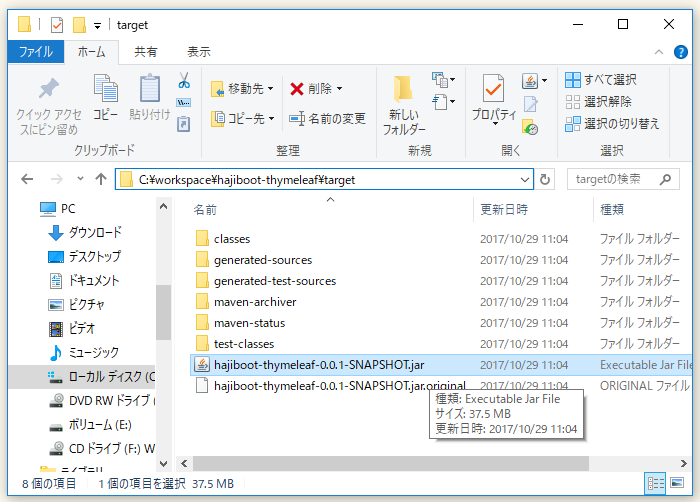700x502 pixels.
Task: Click the horizontal scrollbar thumb in the file list
Action: [x=391, y=464]
